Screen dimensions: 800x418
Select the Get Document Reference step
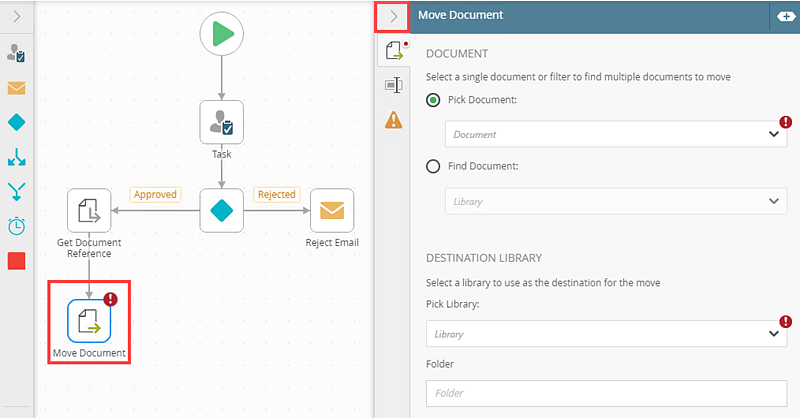click(89, 210)
